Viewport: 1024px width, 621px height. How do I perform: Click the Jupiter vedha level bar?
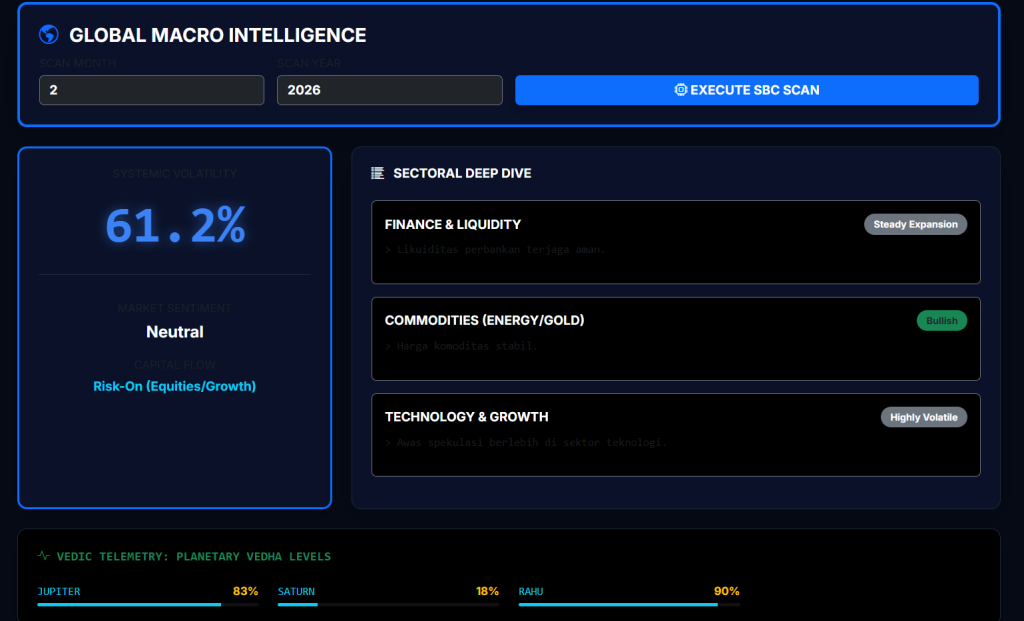point(147,604)
